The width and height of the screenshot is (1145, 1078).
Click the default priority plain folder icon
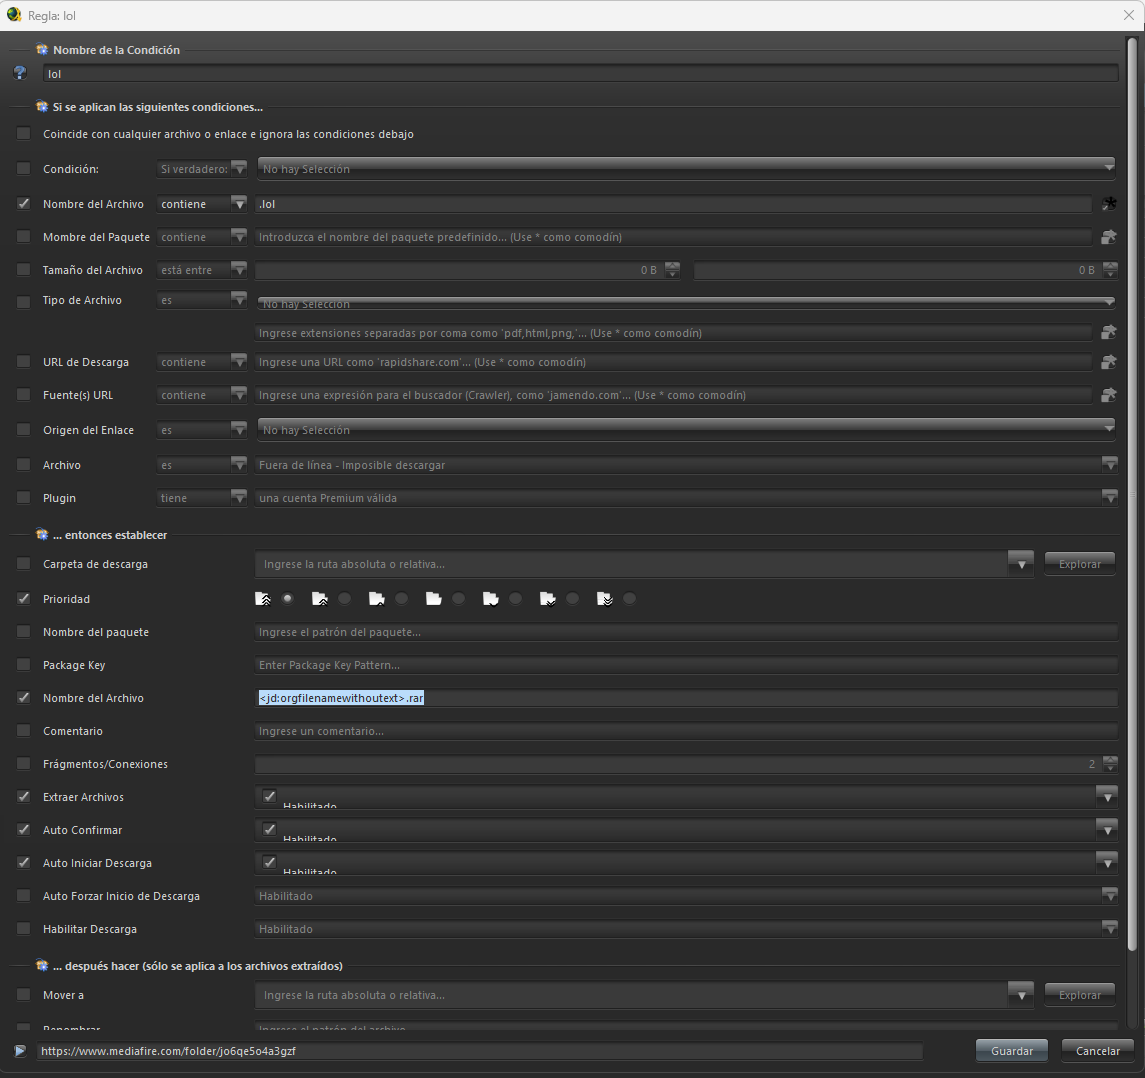pyautogui.click(x=434, y=599)
